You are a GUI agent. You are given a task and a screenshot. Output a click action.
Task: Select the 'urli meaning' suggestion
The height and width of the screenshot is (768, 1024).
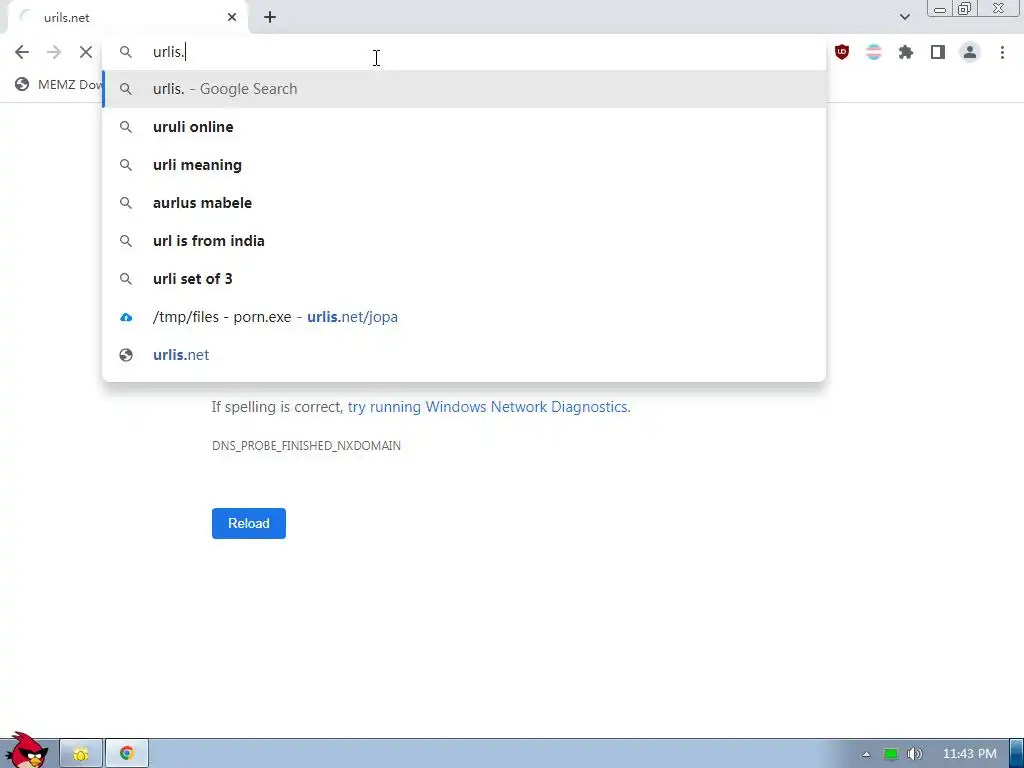pos(464,165)
